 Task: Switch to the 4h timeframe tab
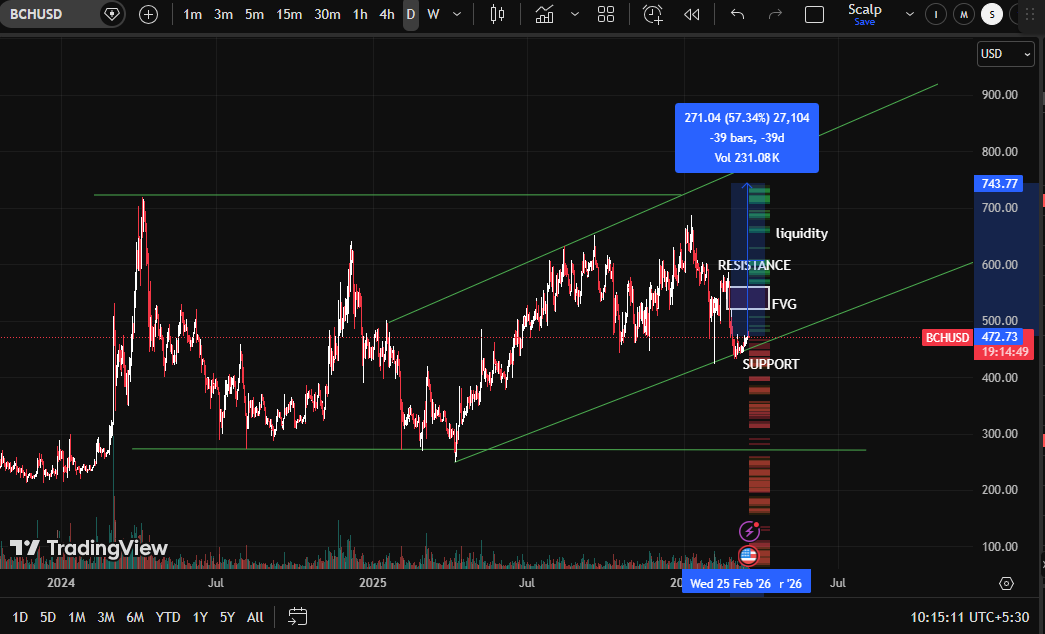coord(386,14)
